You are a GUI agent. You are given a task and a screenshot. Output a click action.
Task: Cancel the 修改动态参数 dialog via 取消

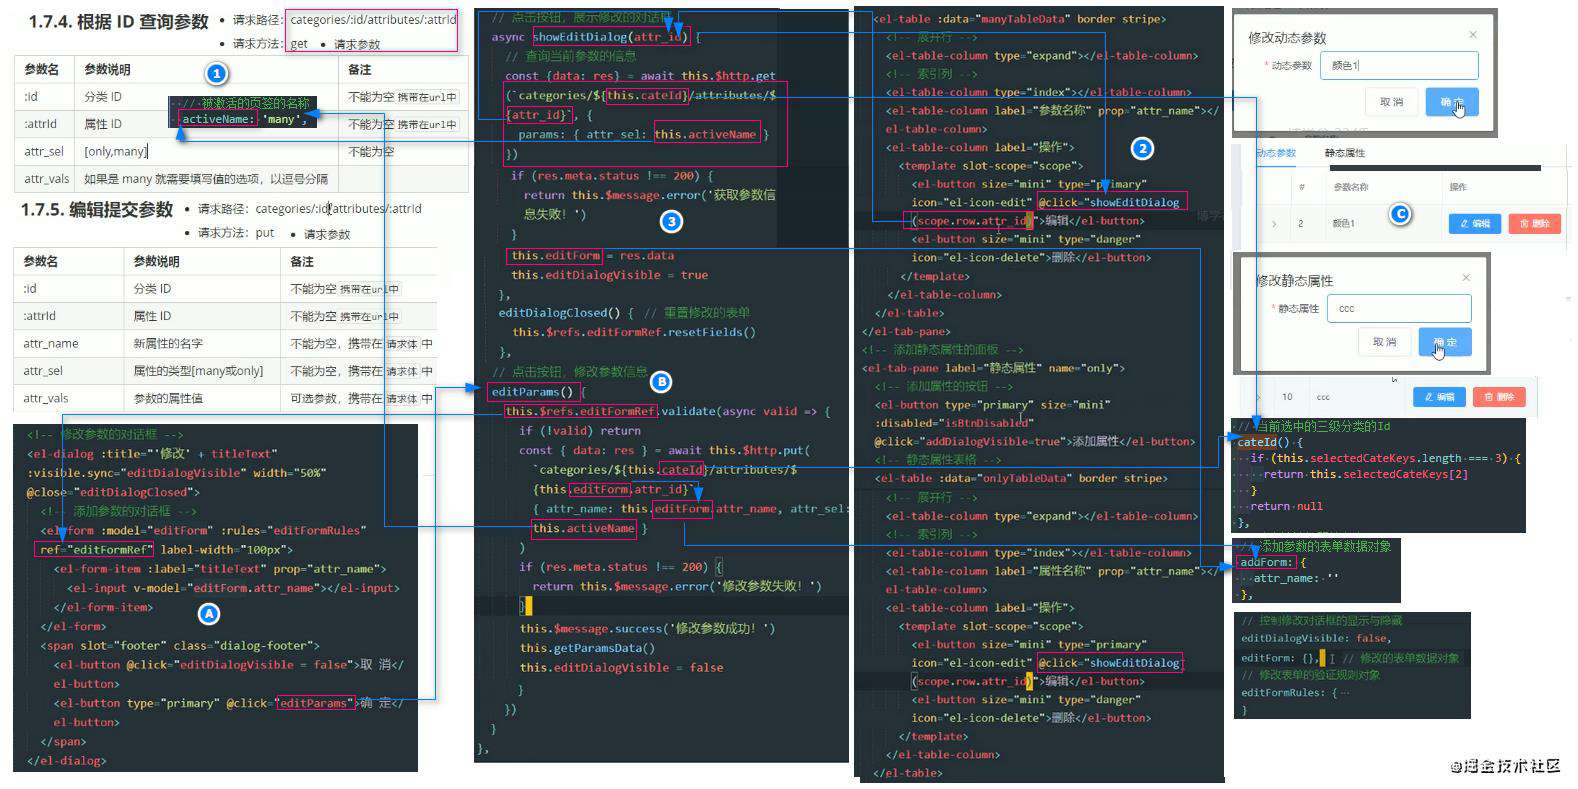tap(1391, 102)
